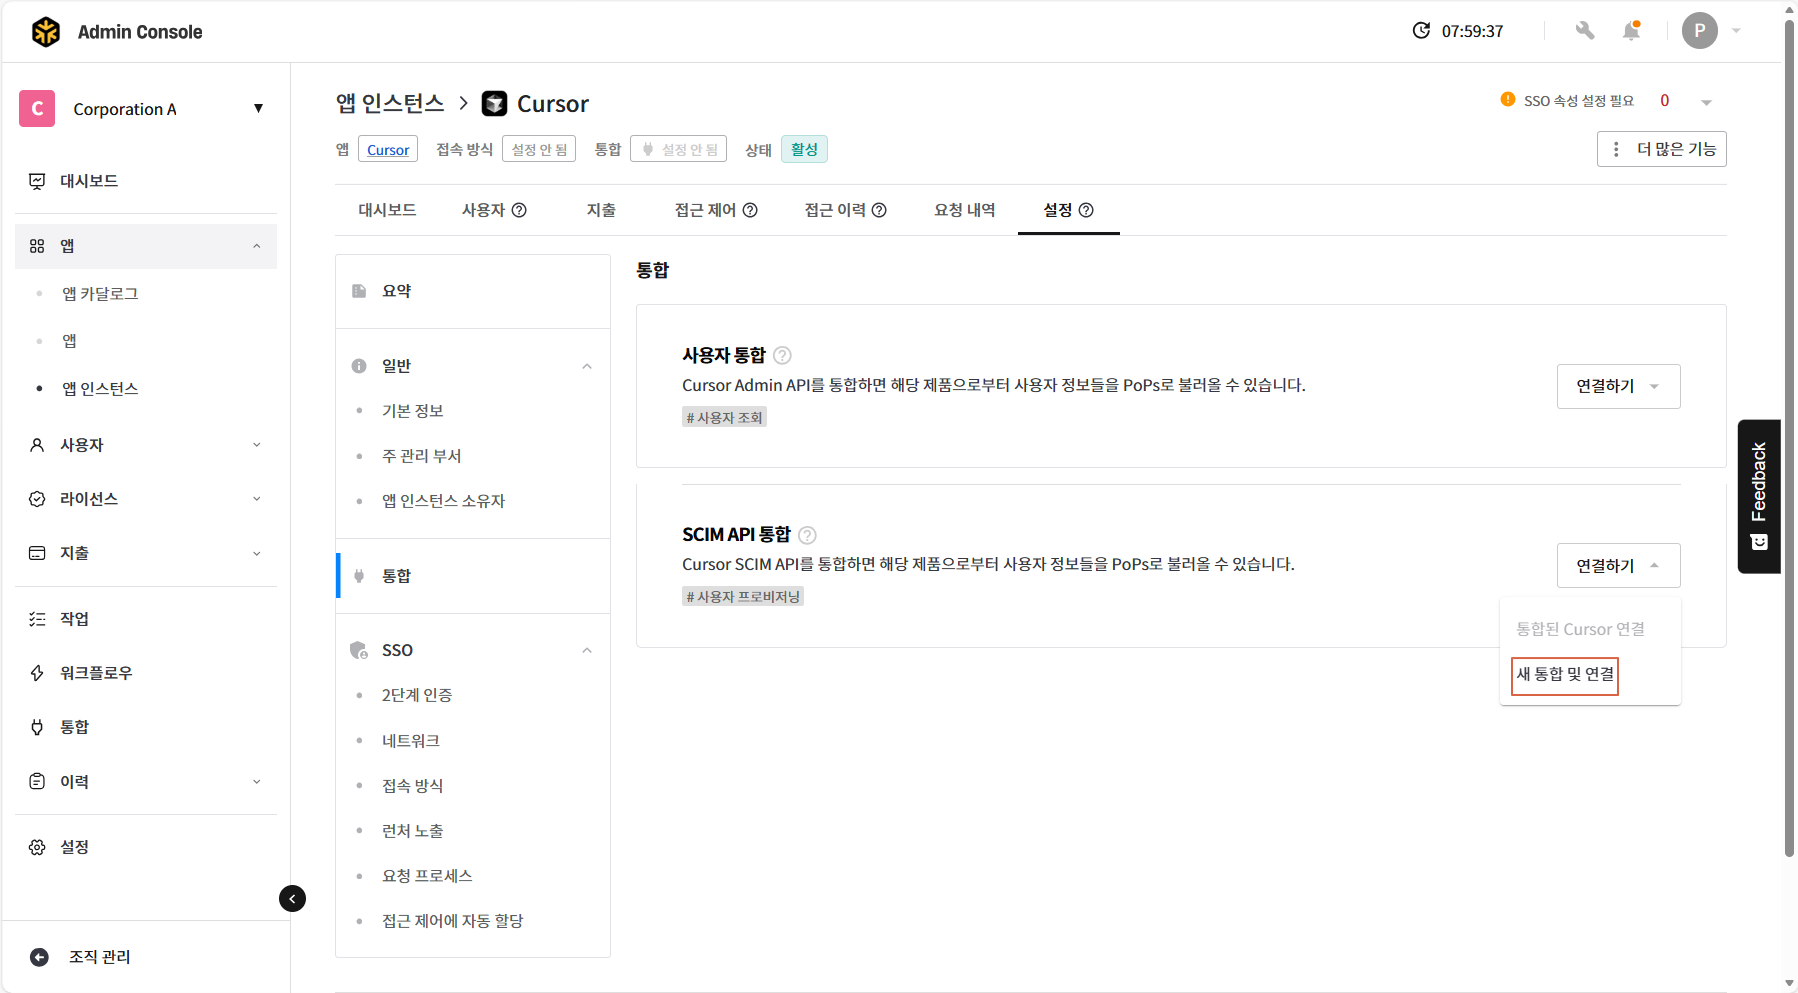Open the notification bell
The height and width of the screenshot is (993, 1798).
click(1631, 31)
